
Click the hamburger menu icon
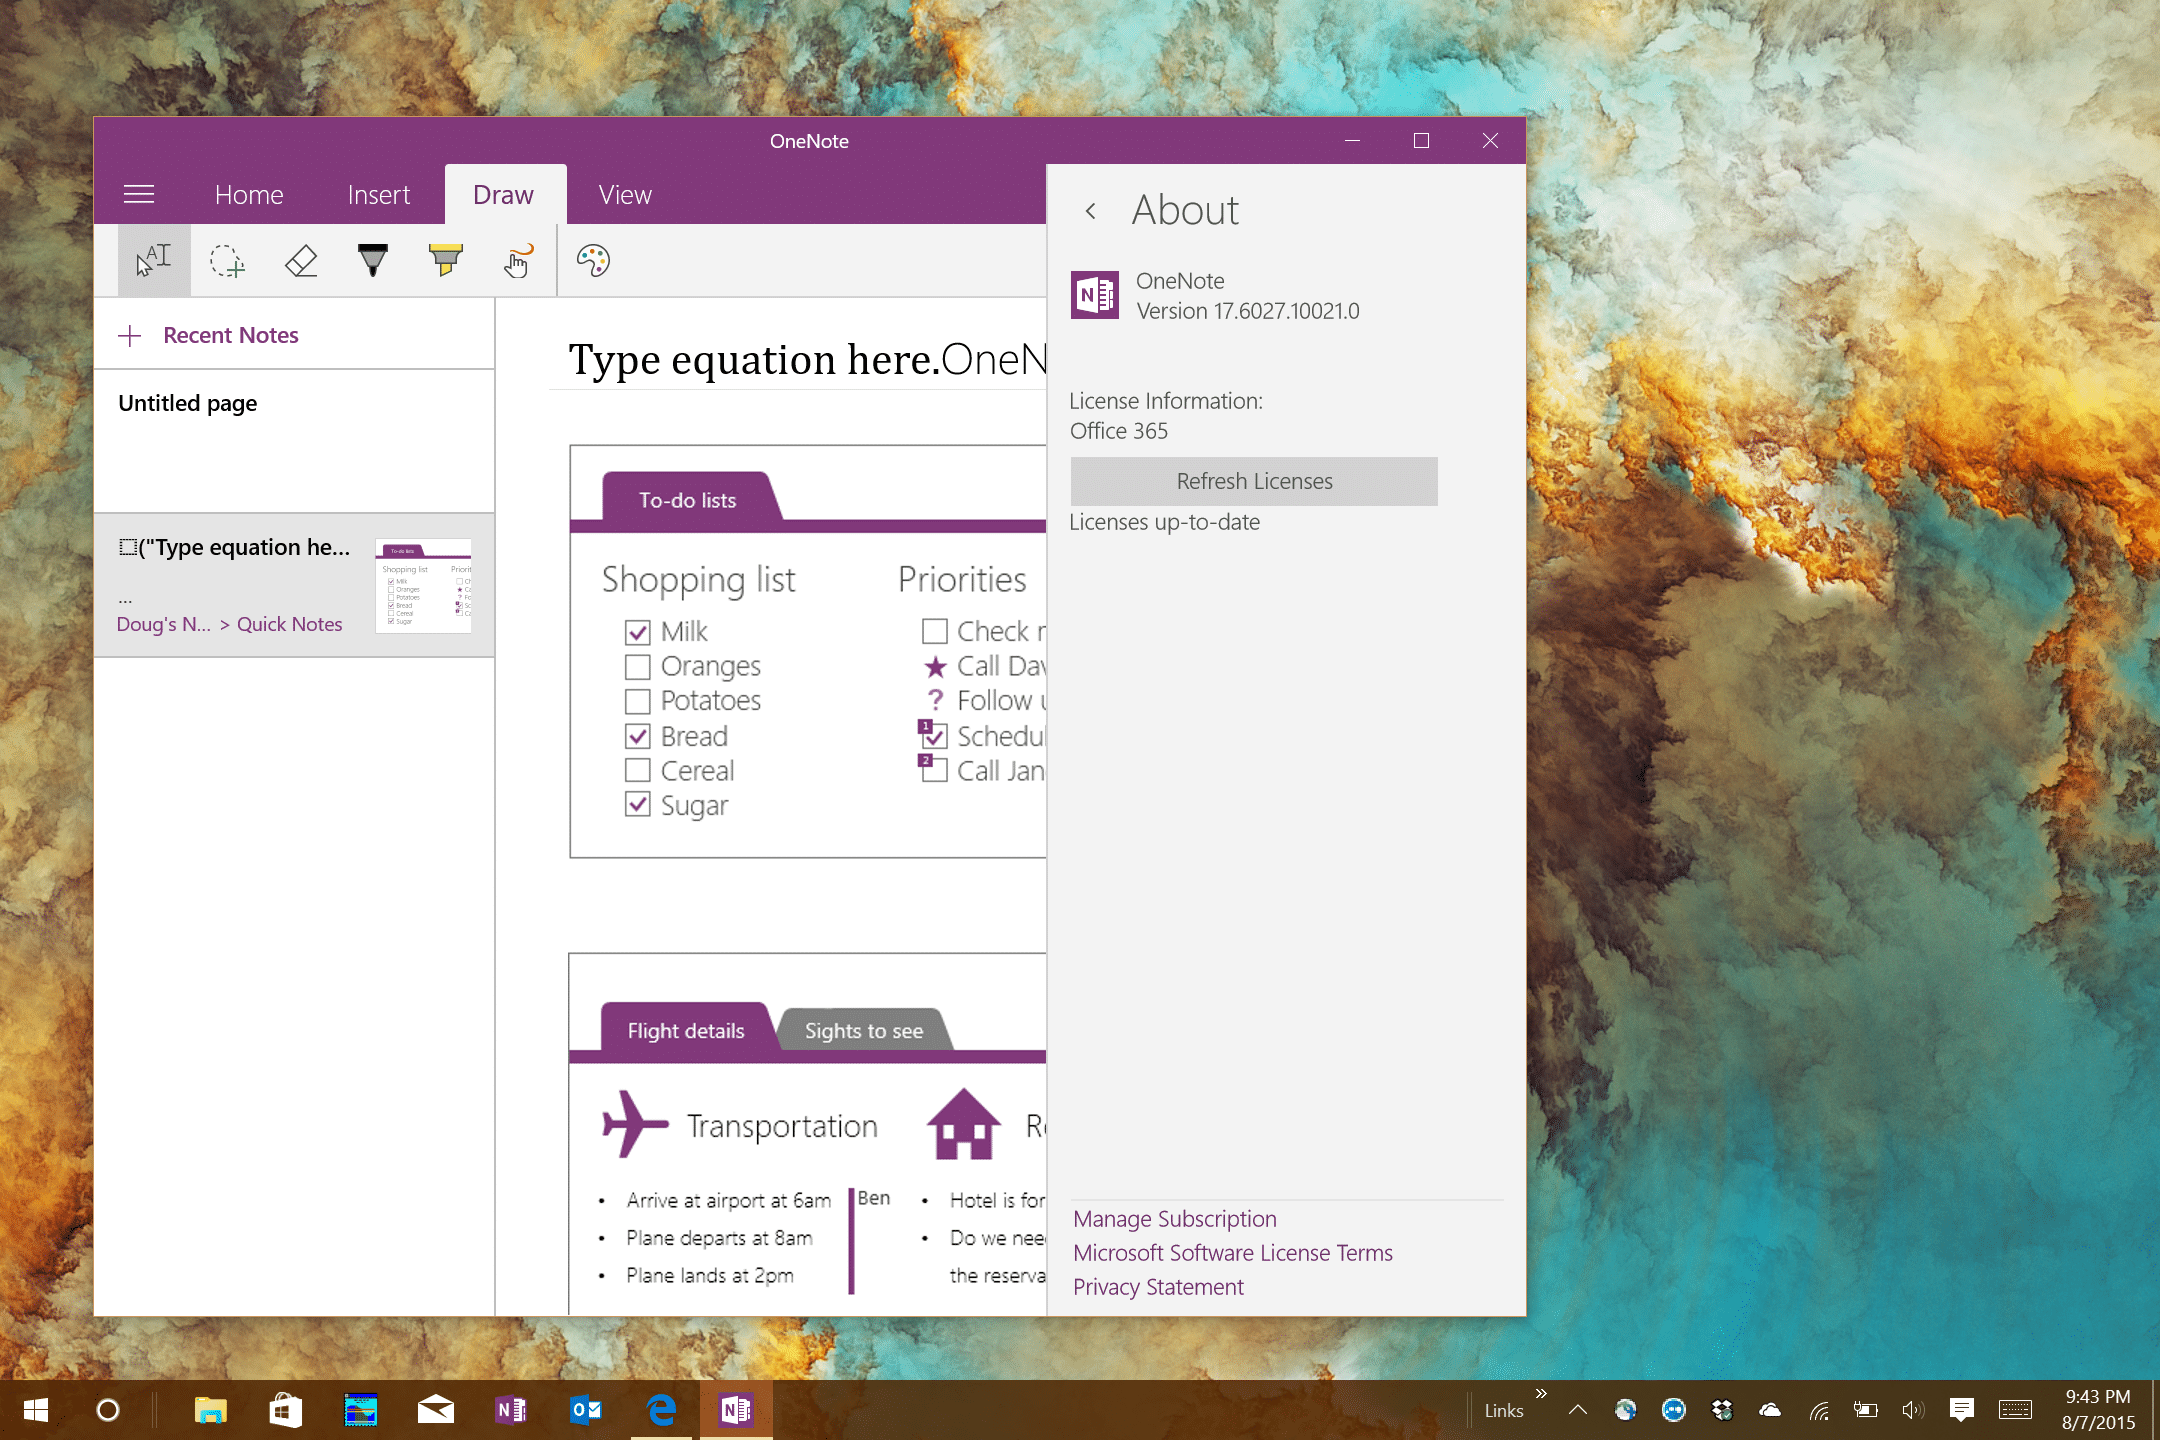pos(141,193)
